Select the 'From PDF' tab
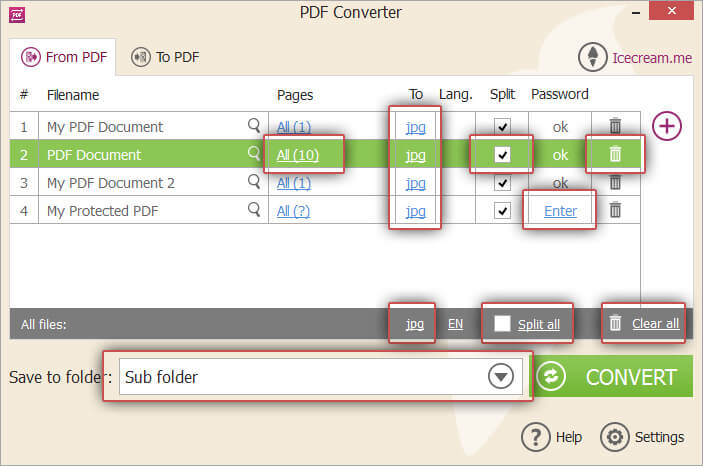This screenshot has height=466, width=703. click(x=63, y=57)
